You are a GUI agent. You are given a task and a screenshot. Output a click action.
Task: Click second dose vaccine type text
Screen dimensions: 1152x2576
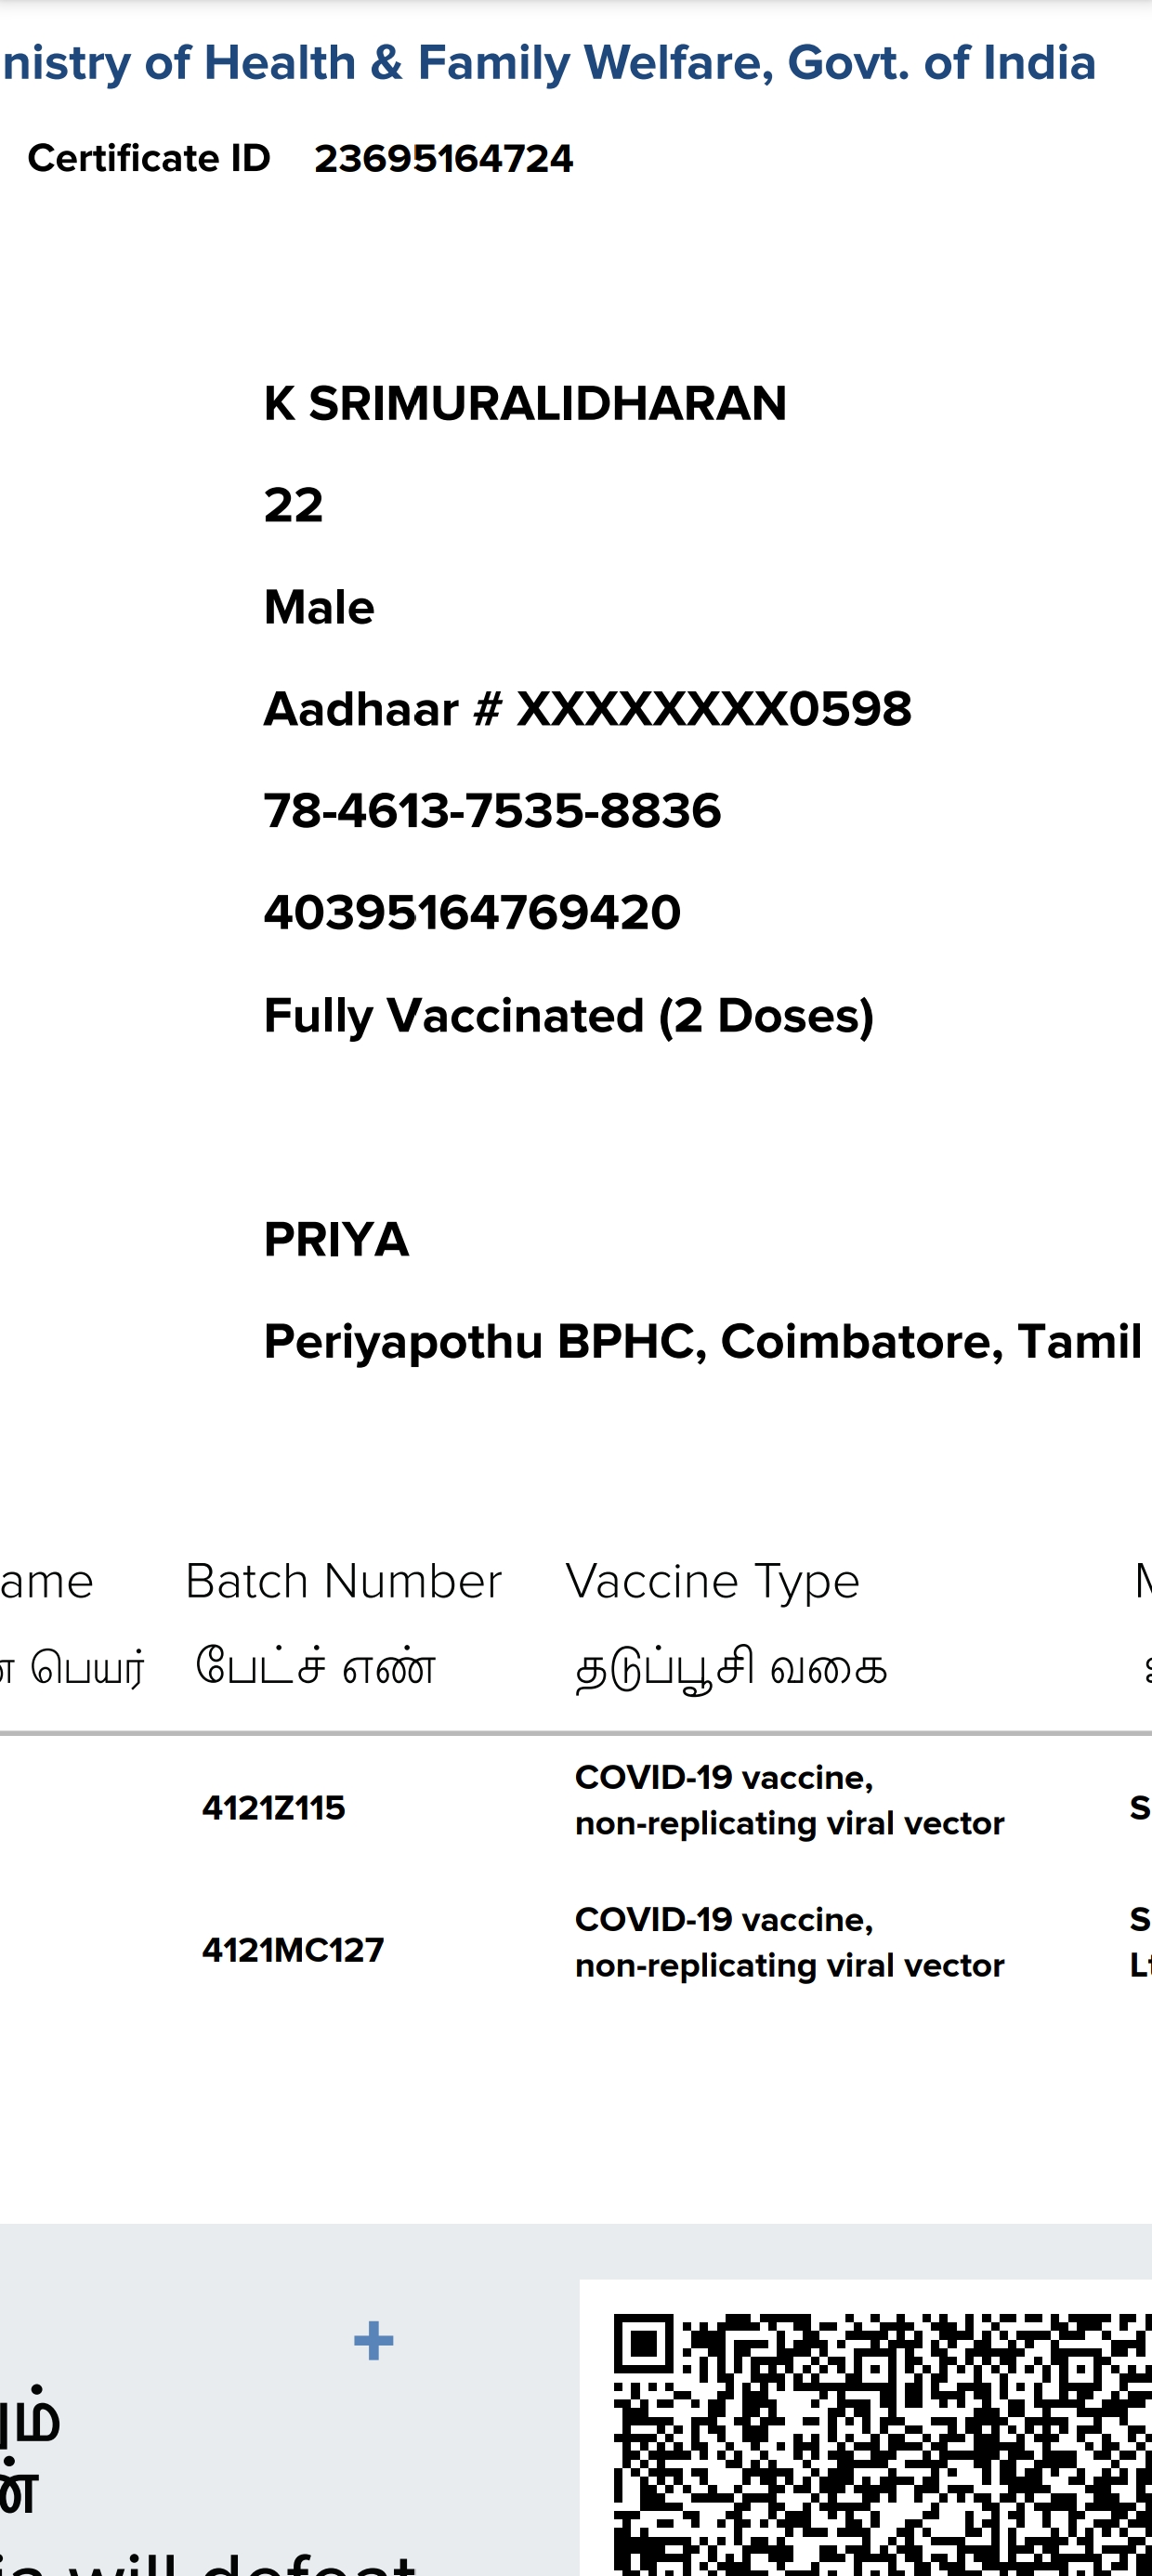[x=788, y=1942]
